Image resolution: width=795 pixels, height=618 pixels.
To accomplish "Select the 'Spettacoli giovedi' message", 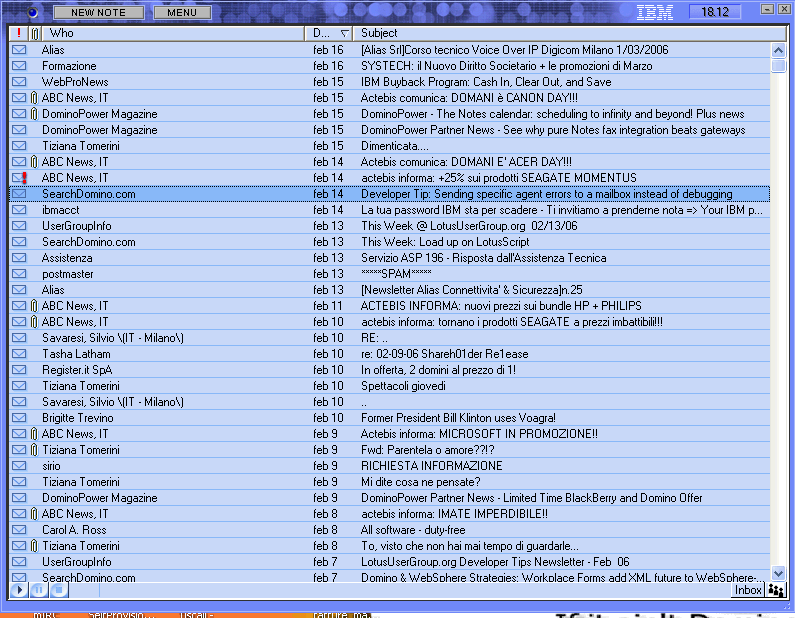I will click(403, 386).
